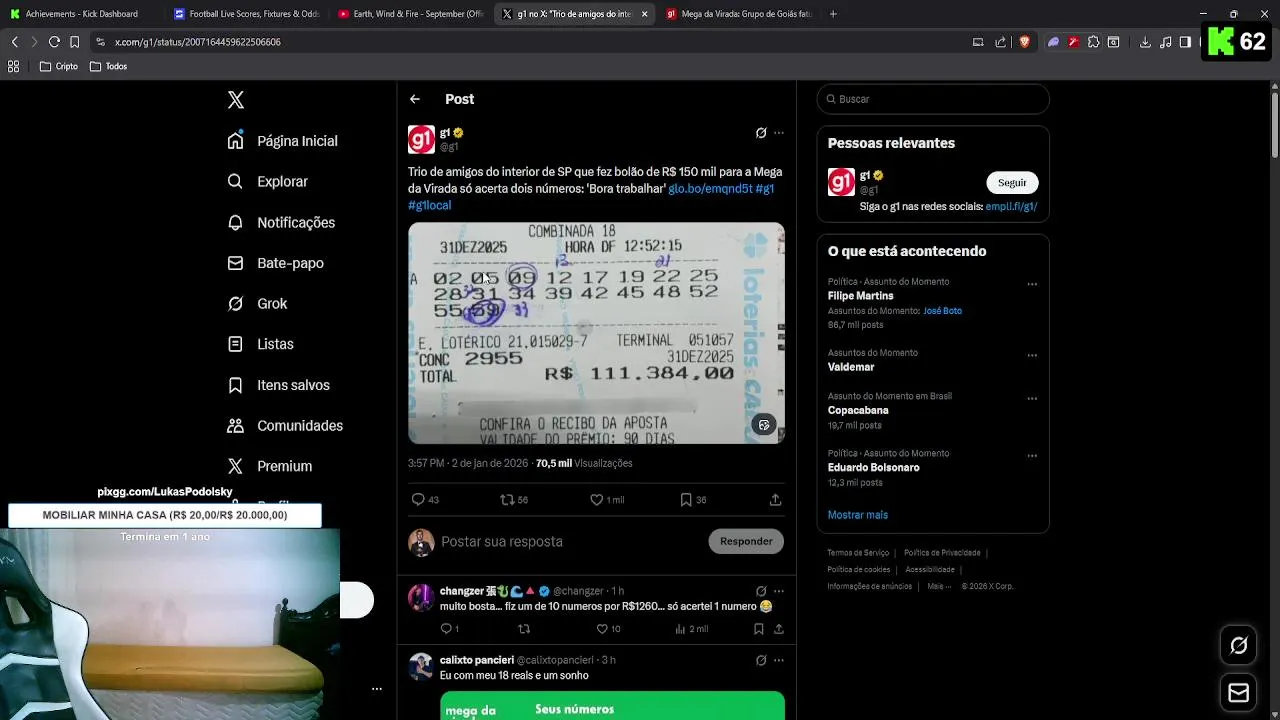Click the Buscar search field
The width and height of the screenshot is (1280, 720).
click(933, 99)
